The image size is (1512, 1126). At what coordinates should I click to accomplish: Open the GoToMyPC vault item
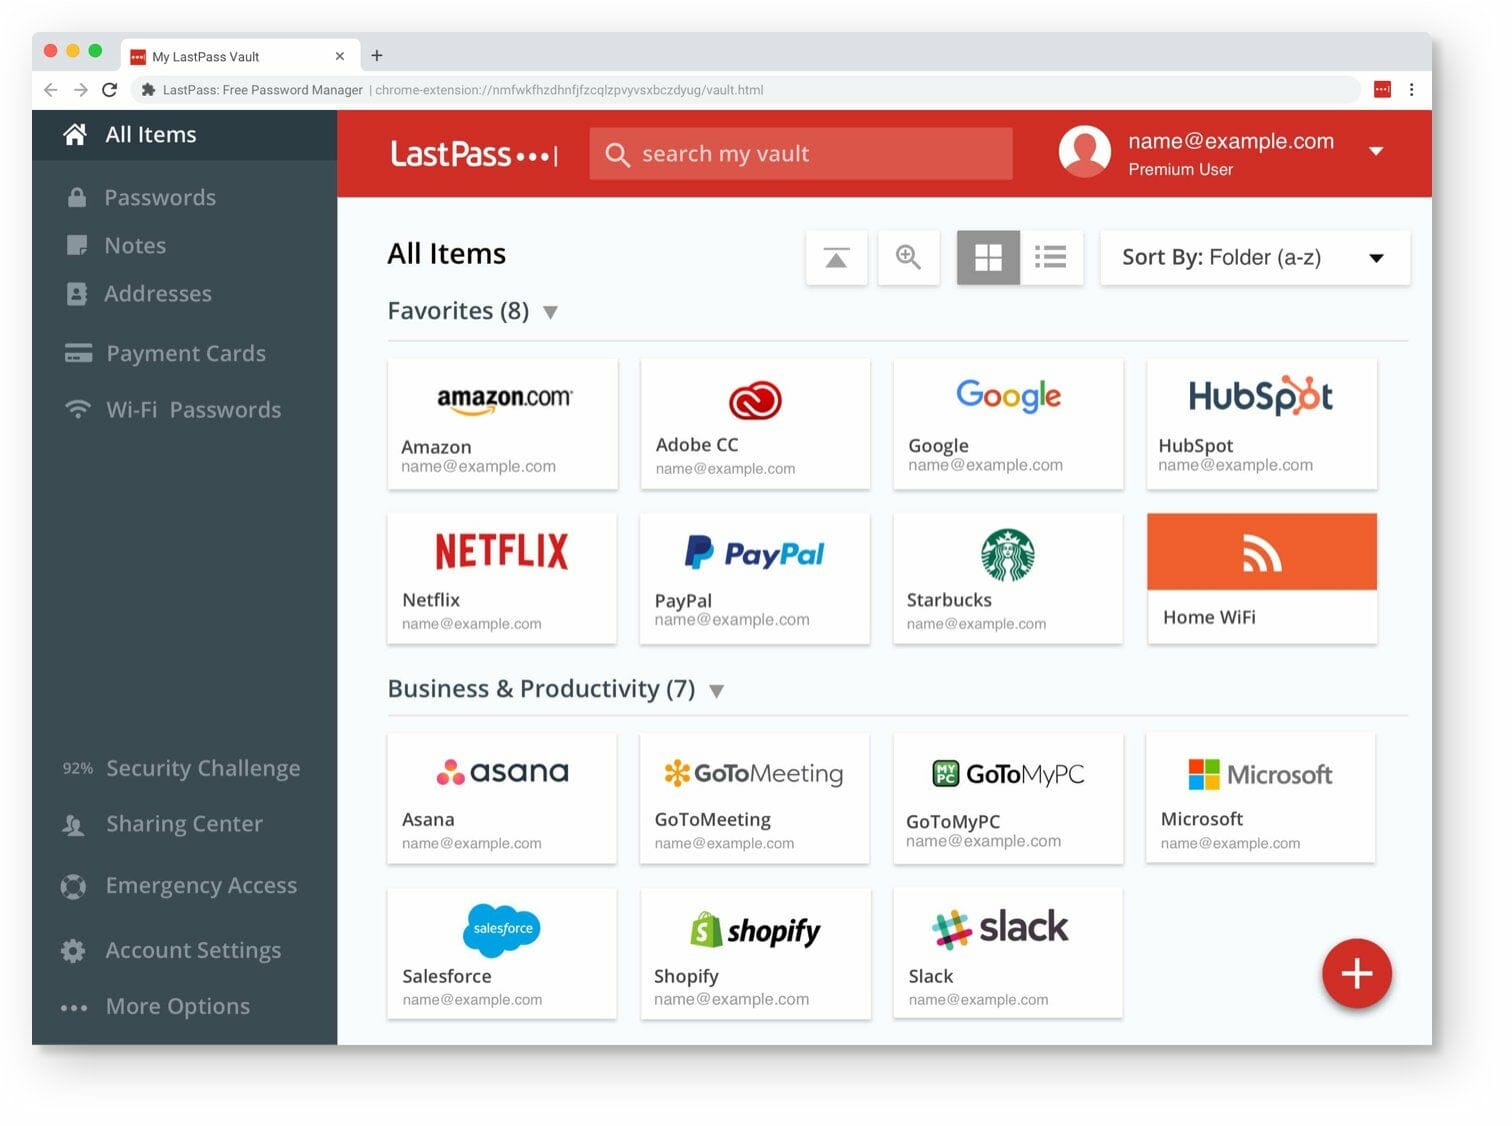point(1008,798)
